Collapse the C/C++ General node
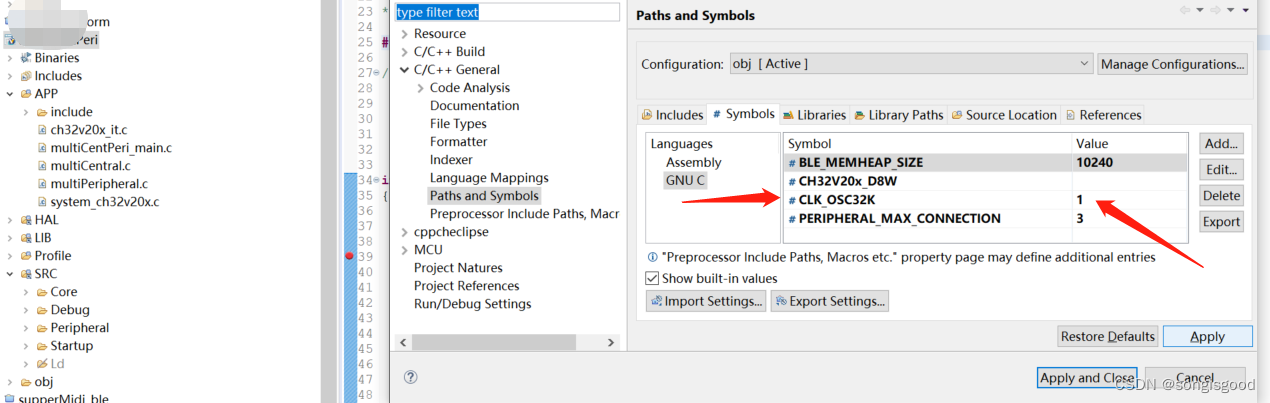The height and width of the screenshot is (403, 1270). tap(404, 70)
